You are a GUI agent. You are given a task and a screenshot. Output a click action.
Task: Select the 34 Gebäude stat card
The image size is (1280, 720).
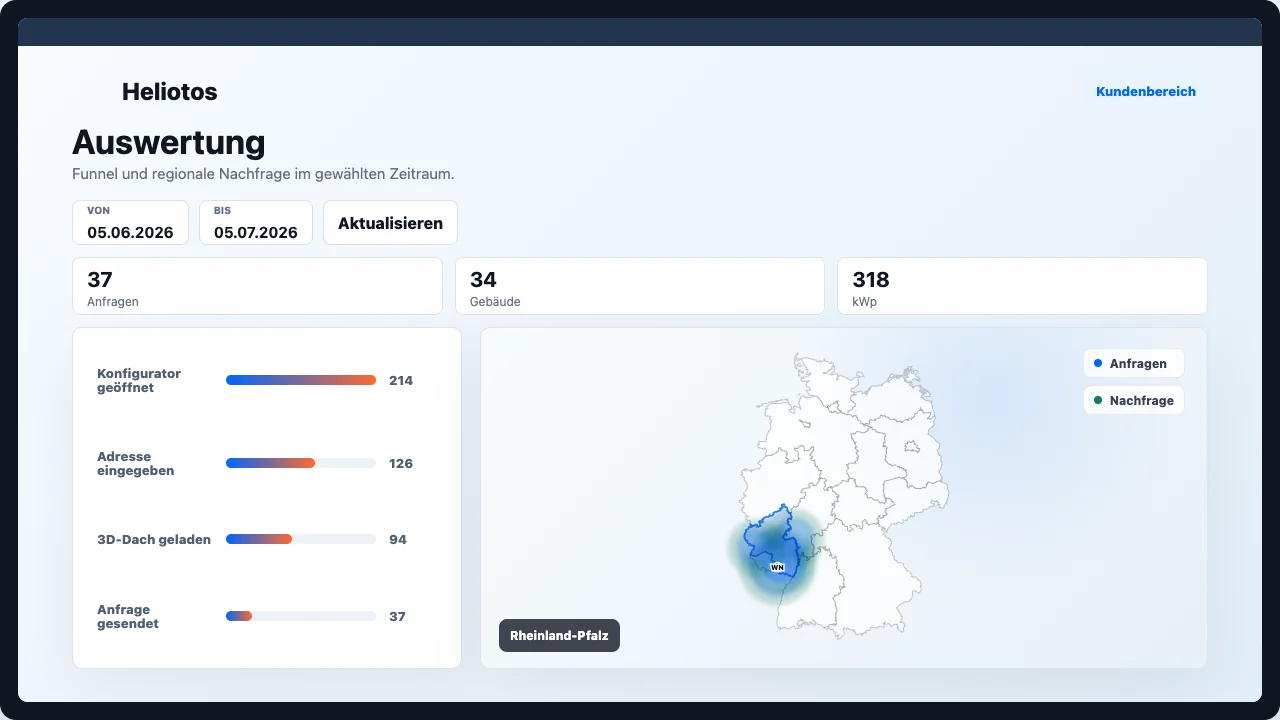[x=640, y=286]
